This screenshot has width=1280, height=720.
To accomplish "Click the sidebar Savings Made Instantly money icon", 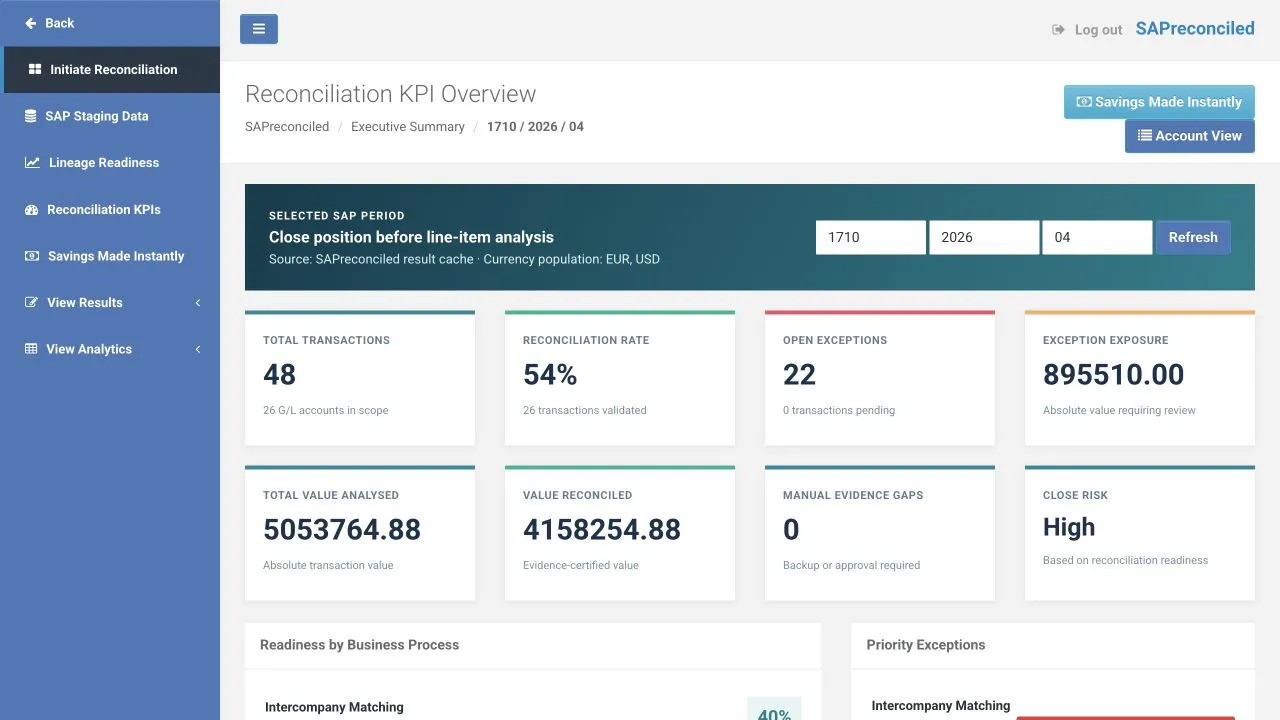I will click(32, 256).
